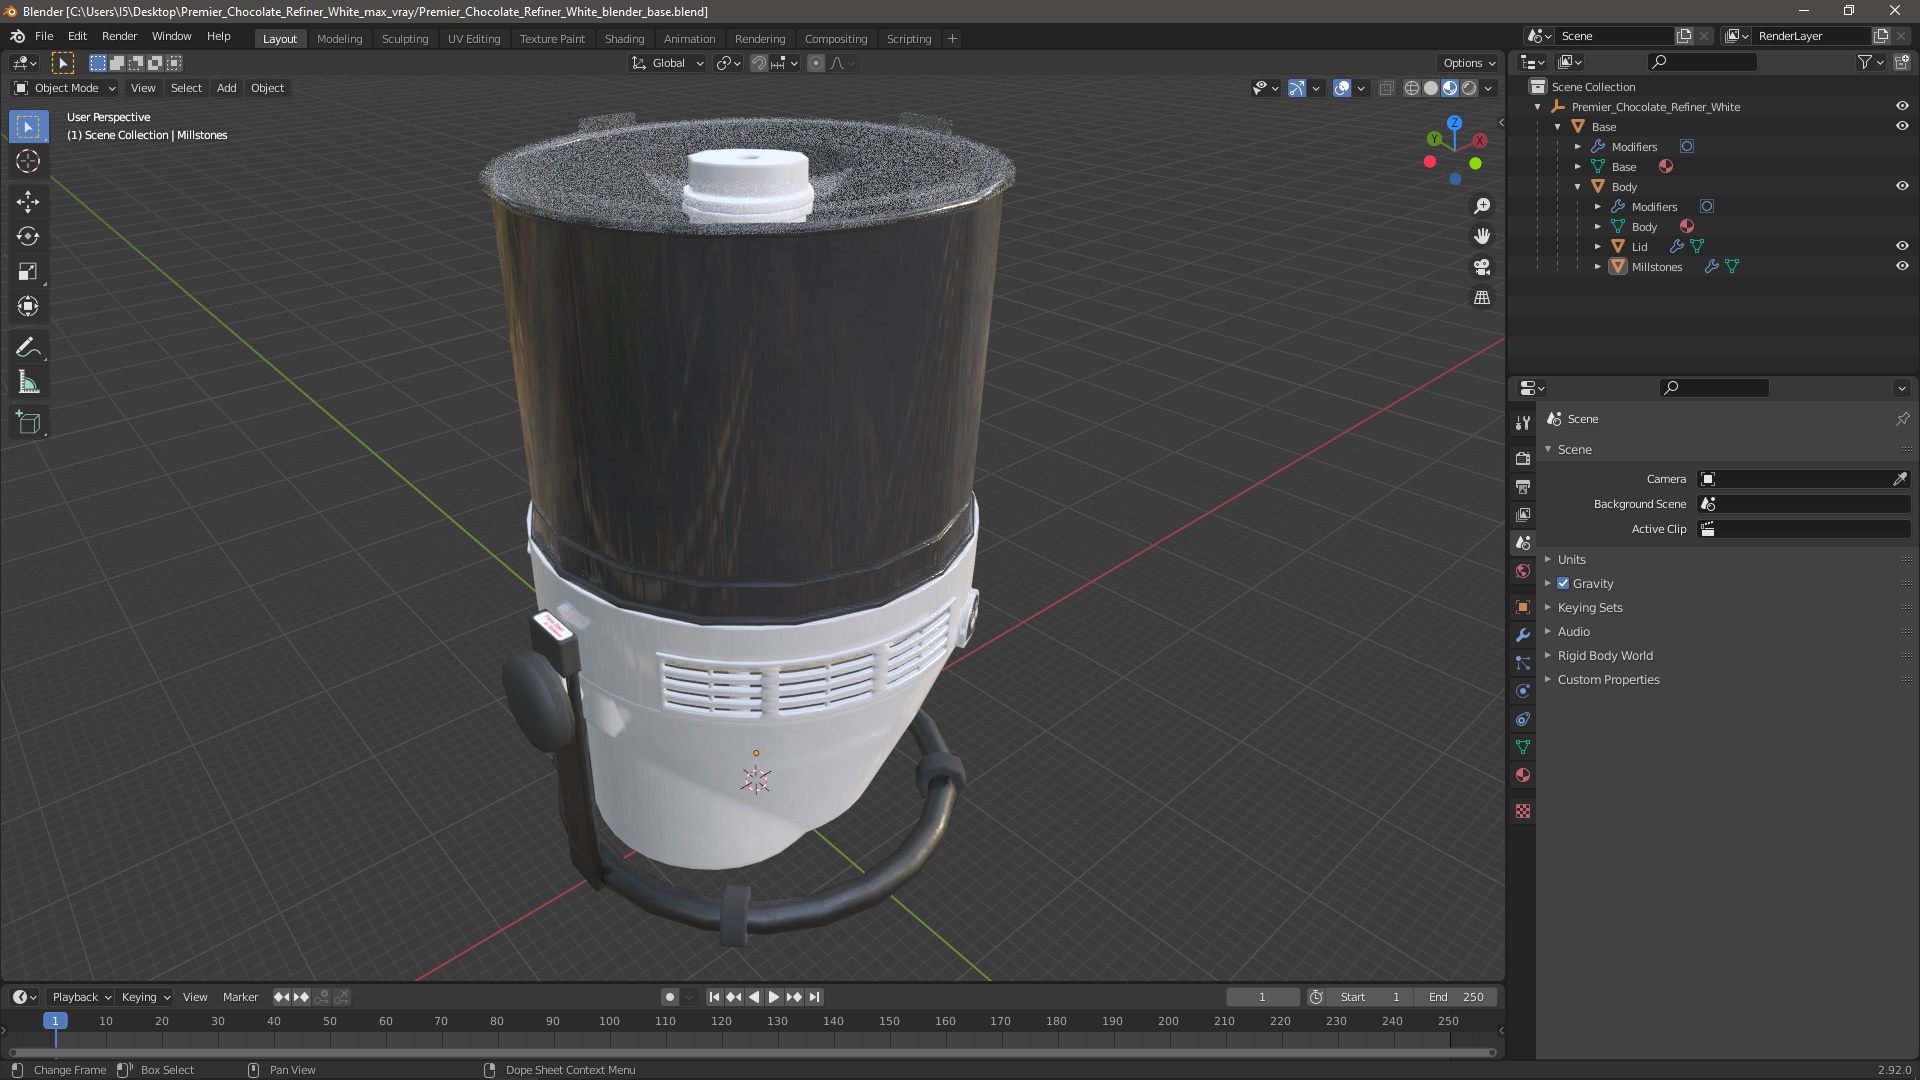This screenshot has height=1080, width=1920.
Task: Select the Add Cube tool
Action: (x=28, y=423)
